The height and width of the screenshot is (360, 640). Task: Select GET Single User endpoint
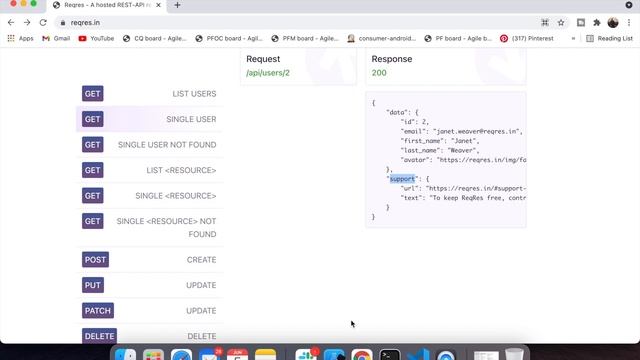pos(149,119)
